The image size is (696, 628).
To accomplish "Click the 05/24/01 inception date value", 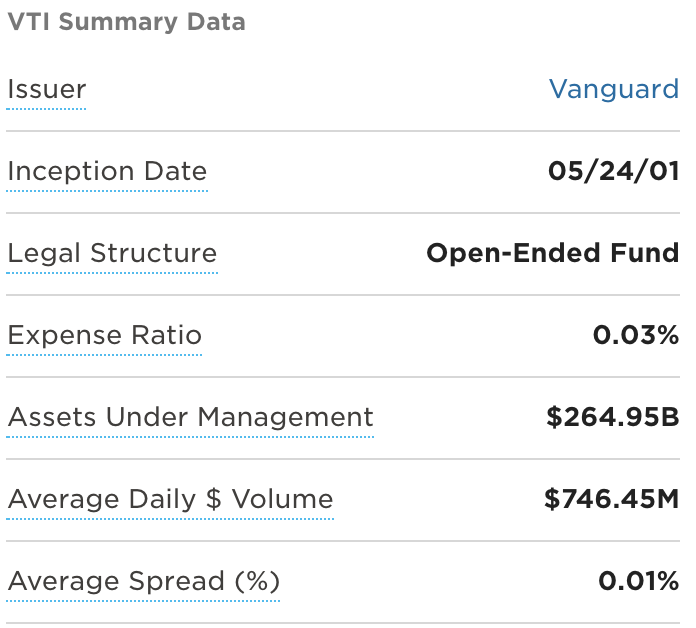I will (x=613, y=172).
